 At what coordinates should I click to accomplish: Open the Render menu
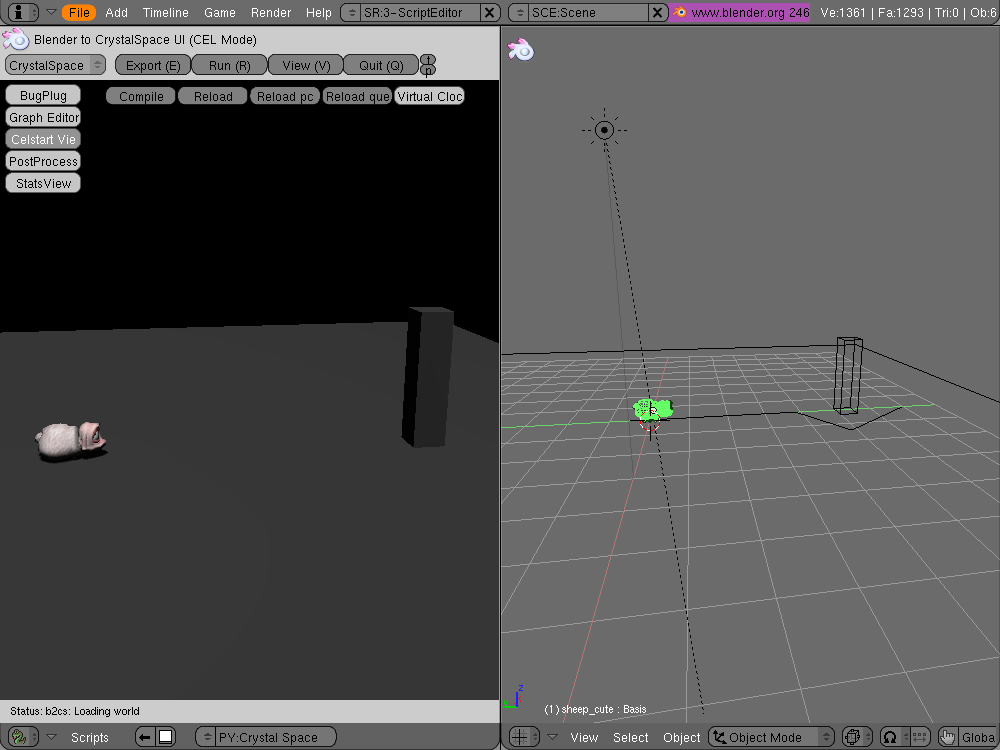[x=271, y=13]
